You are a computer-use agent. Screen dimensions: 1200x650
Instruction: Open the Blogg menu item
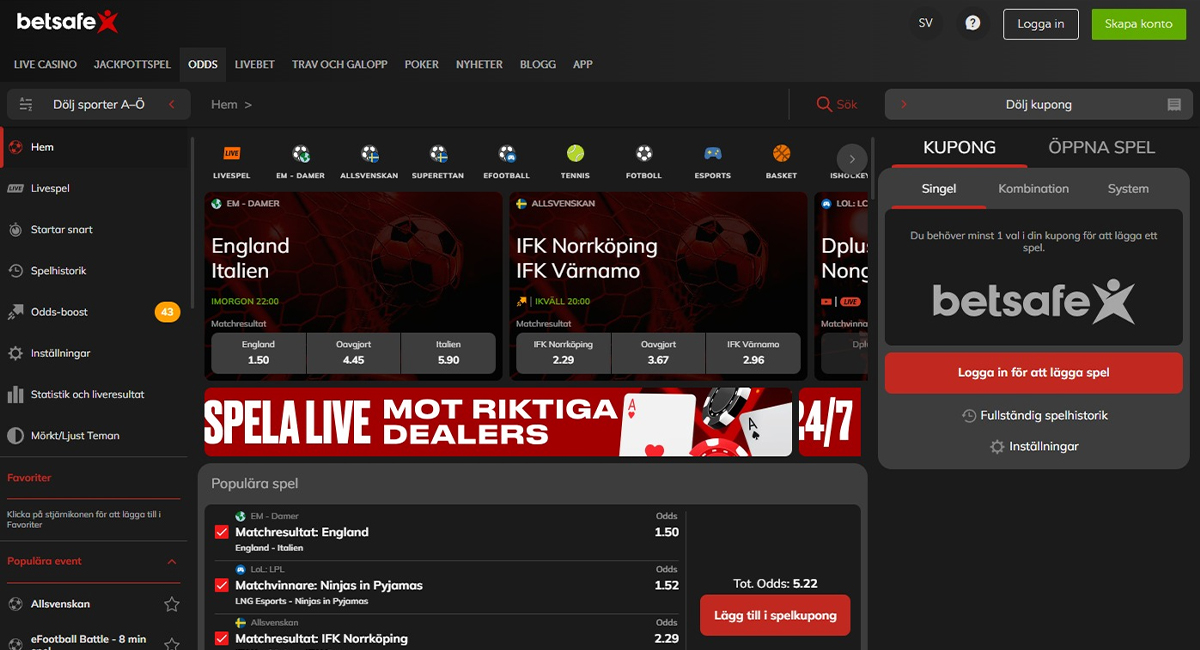pyautogui.click(x=538, y=64)
